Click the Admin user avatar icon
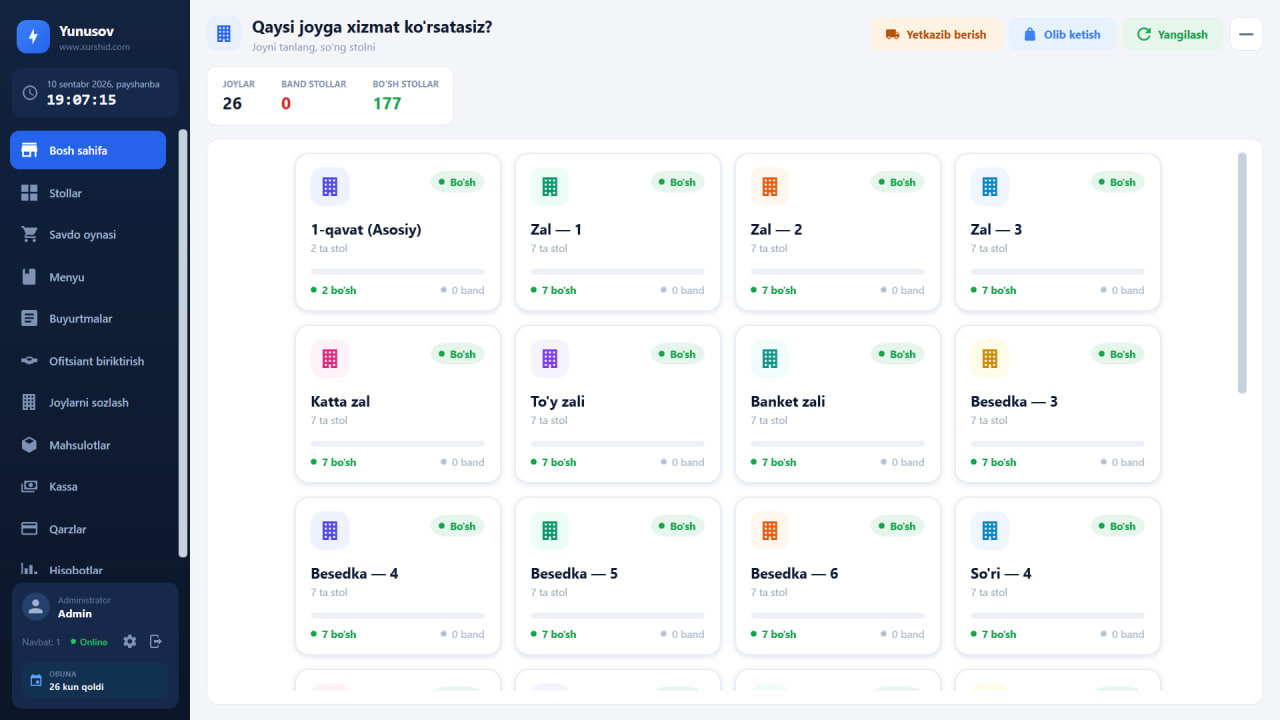1280x720 pixels. pyautogui.click(x=36, y=607)
